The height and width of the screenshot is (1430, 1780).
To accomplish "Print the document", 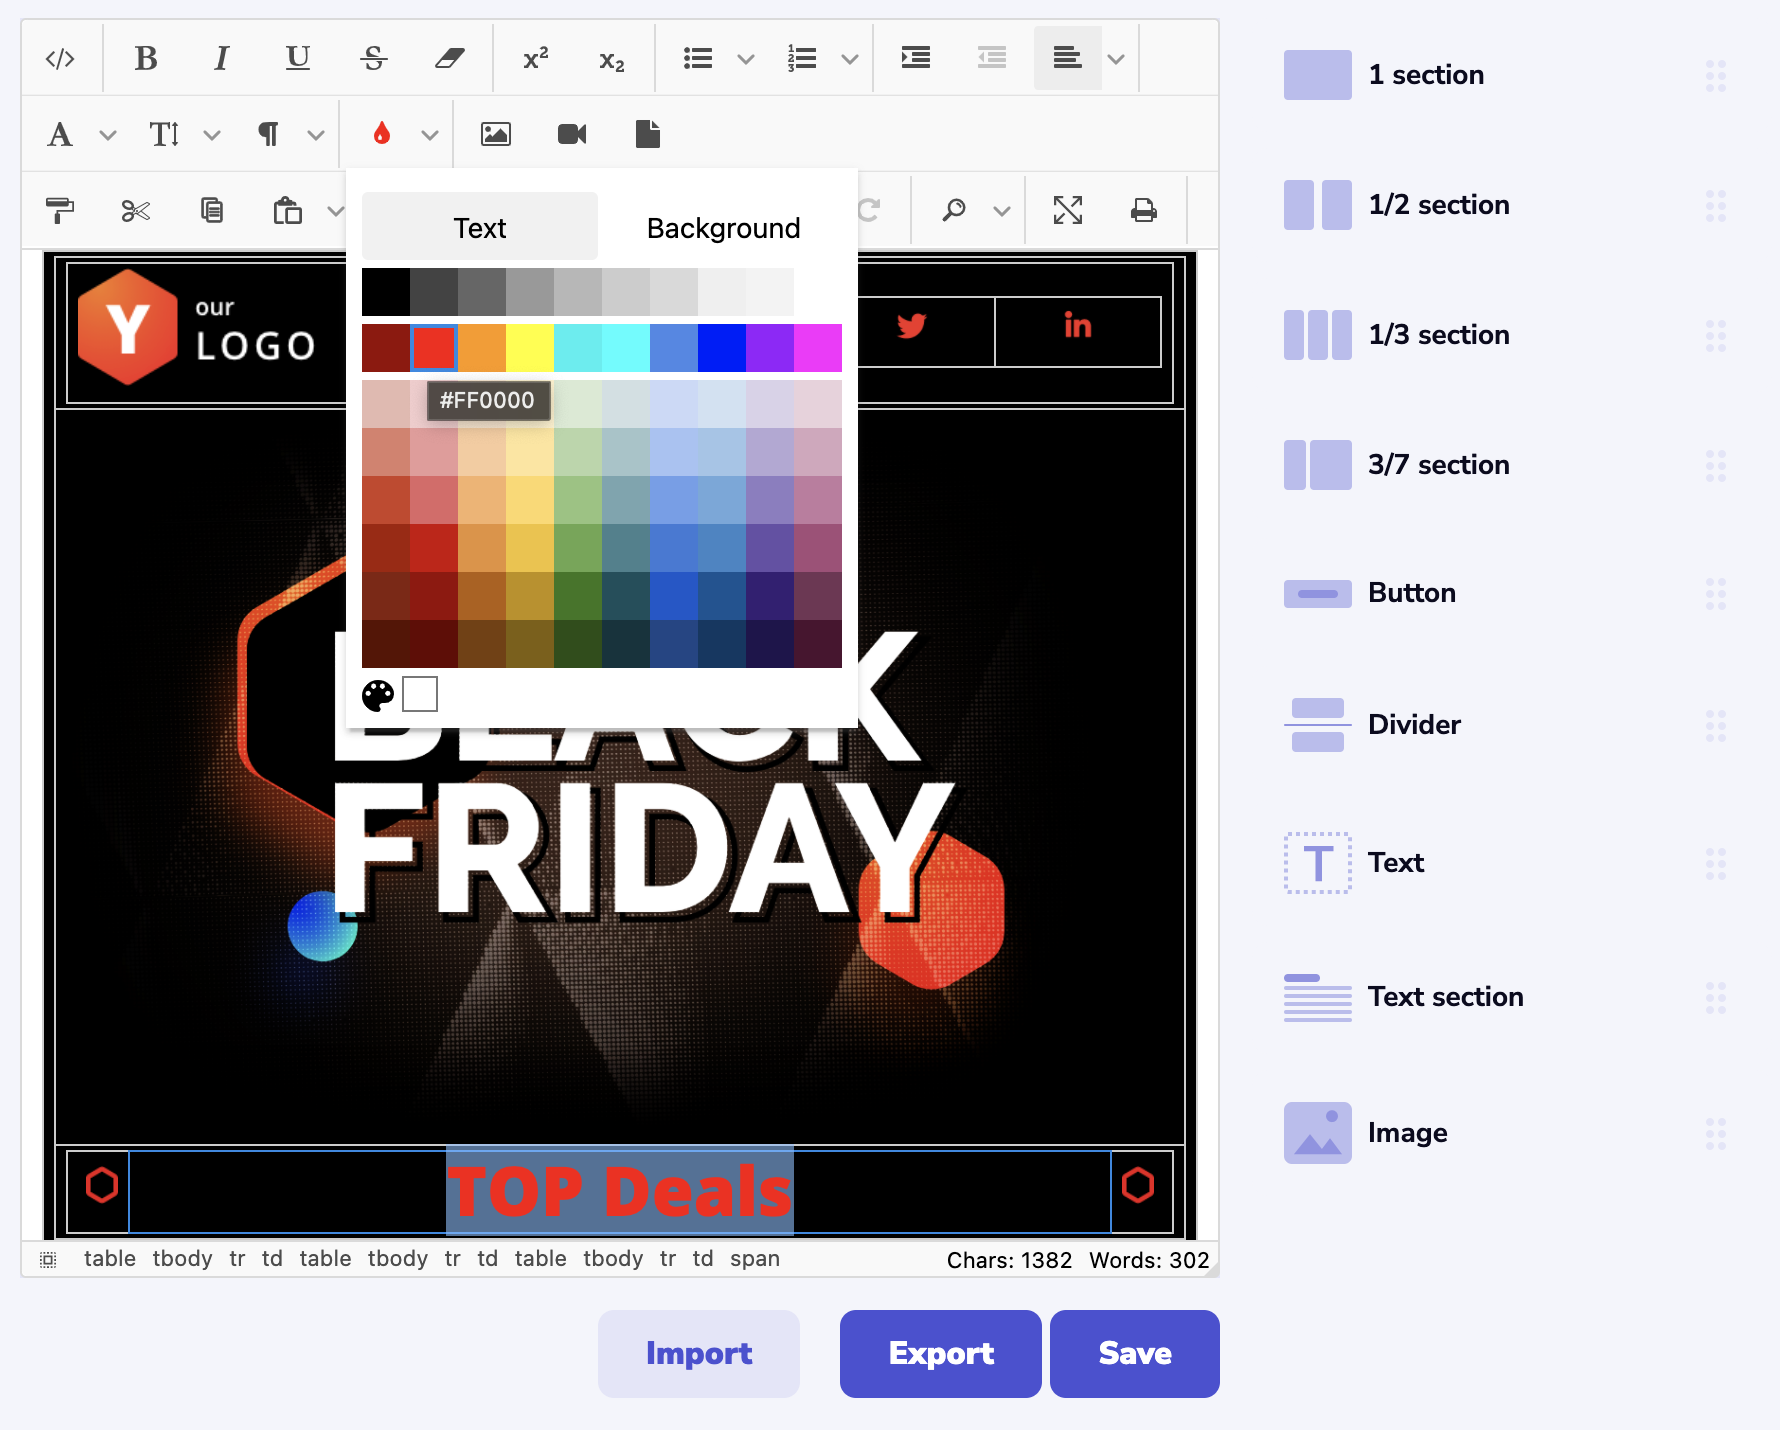I will pyautogui.click(x=1144, y=210).
